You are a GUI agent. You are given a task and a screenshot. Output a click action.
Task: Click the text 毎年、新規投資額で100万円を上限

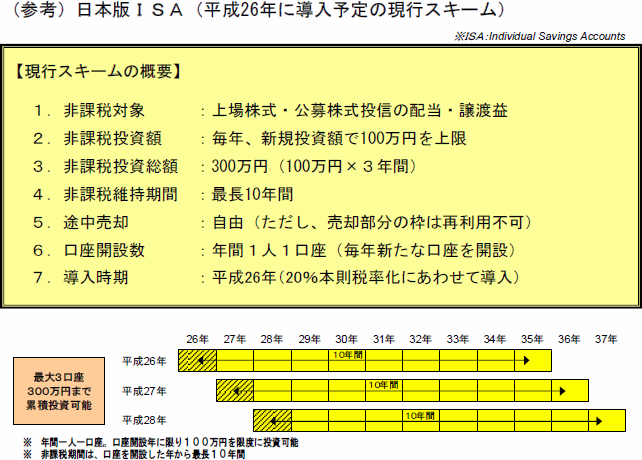[339, 138]
